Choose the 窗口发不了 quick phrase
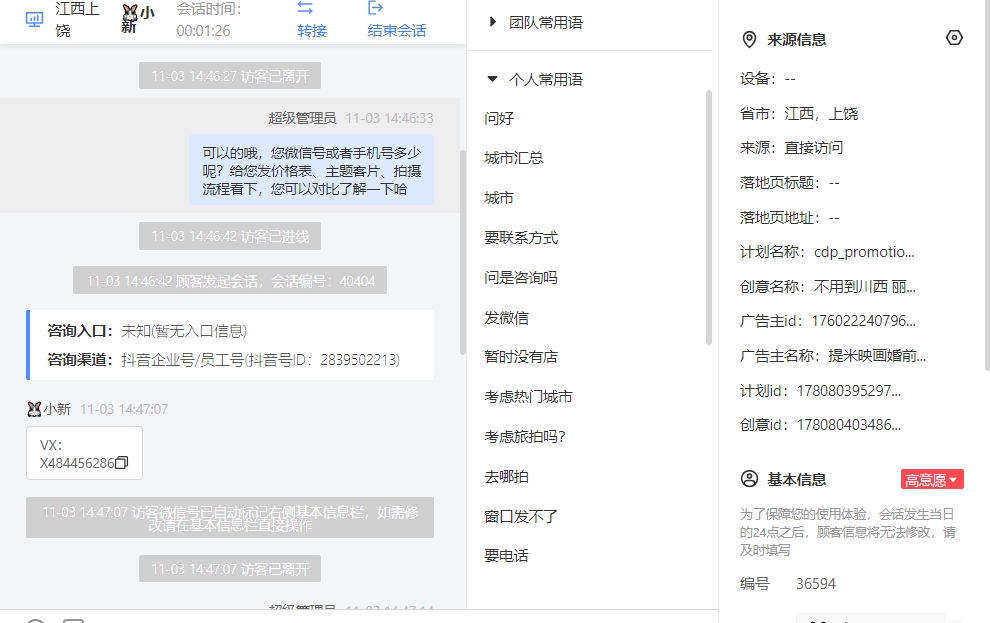The width and height of the screenshot is (990, 623). 521,516
